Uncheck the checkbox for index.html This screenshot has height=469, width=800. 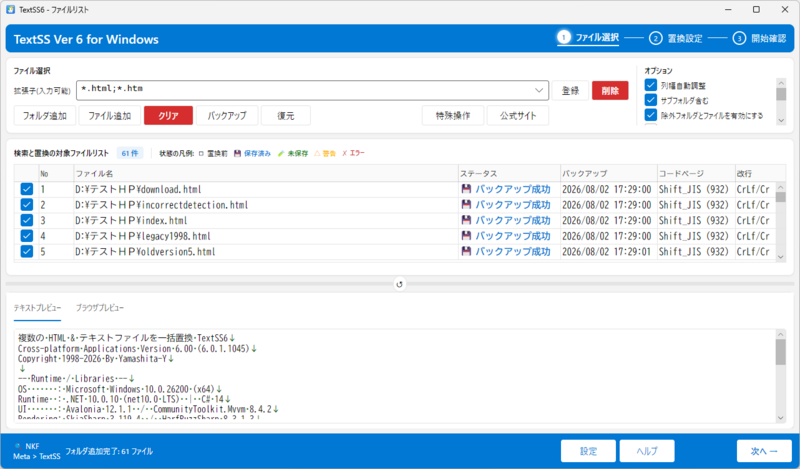(x=27, y=220)
